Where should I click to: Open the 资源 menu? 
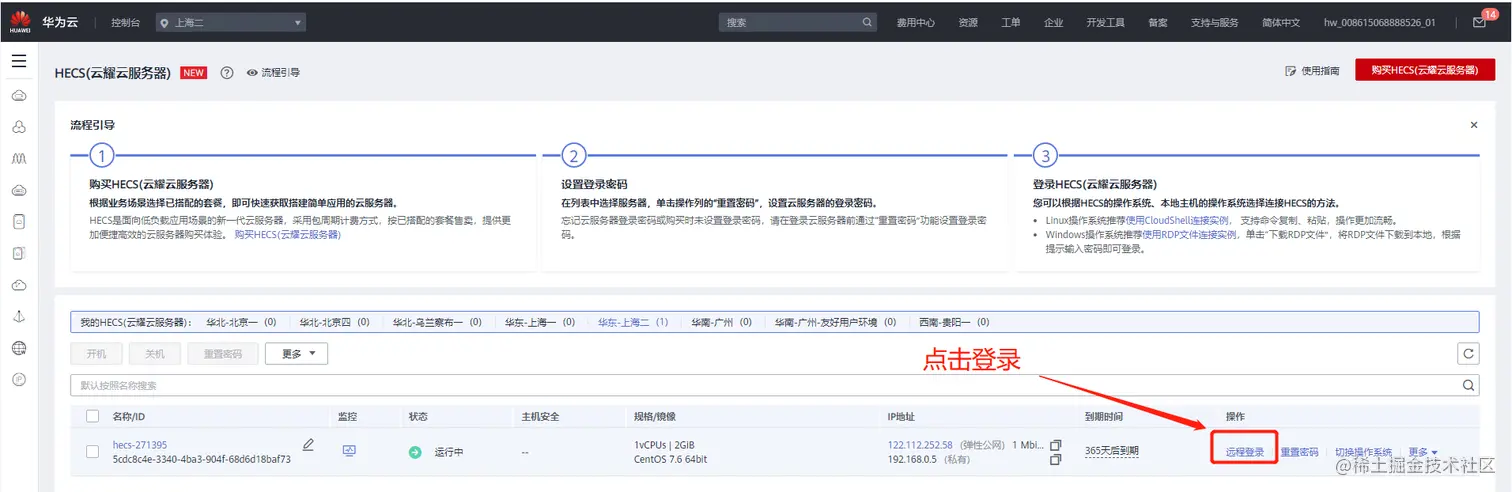967,22
